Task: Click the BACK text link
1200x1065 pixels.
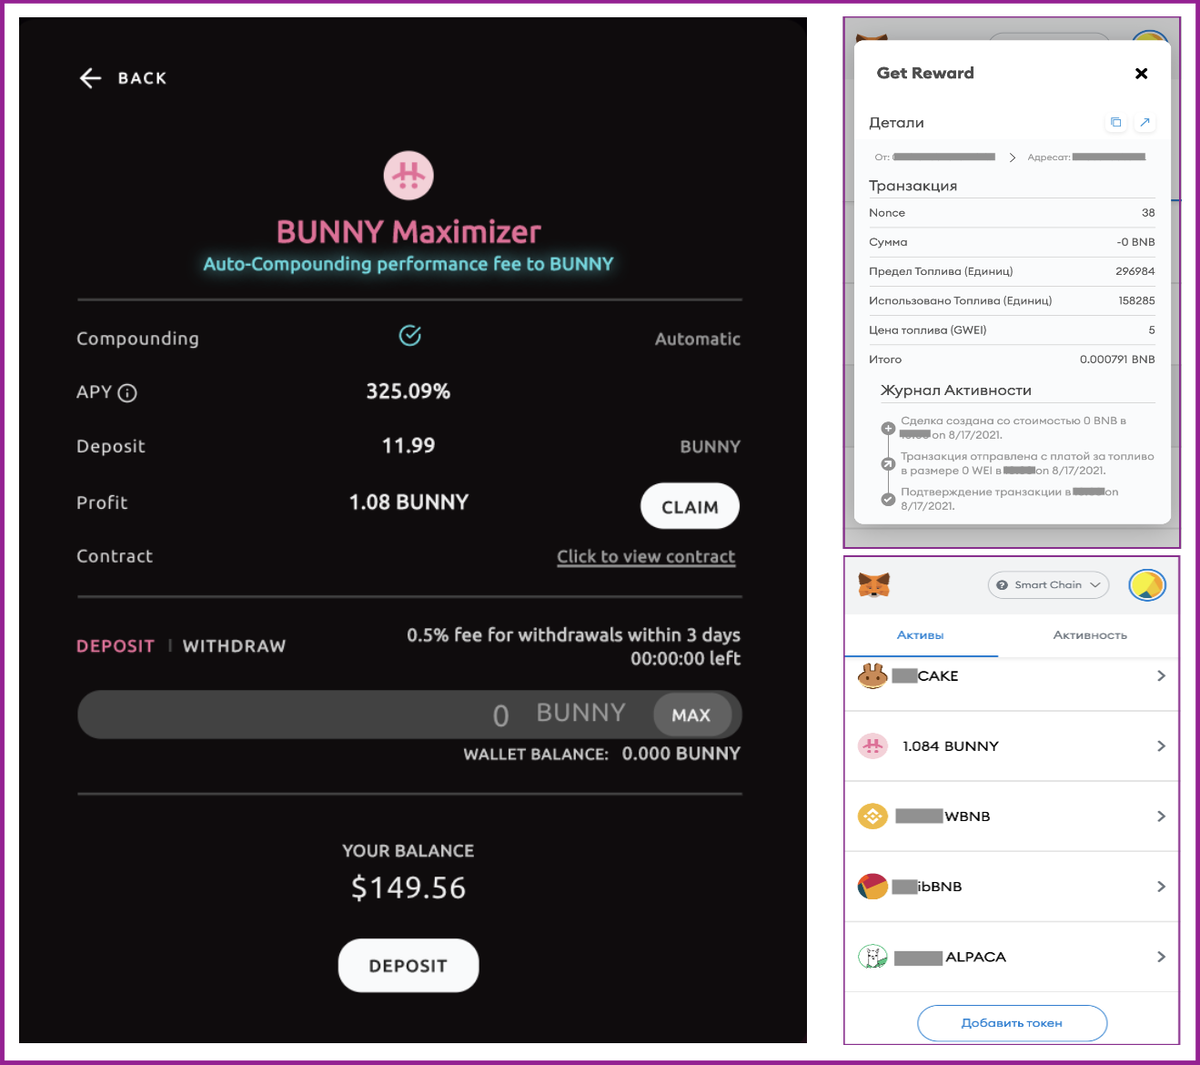Action: 142,78
